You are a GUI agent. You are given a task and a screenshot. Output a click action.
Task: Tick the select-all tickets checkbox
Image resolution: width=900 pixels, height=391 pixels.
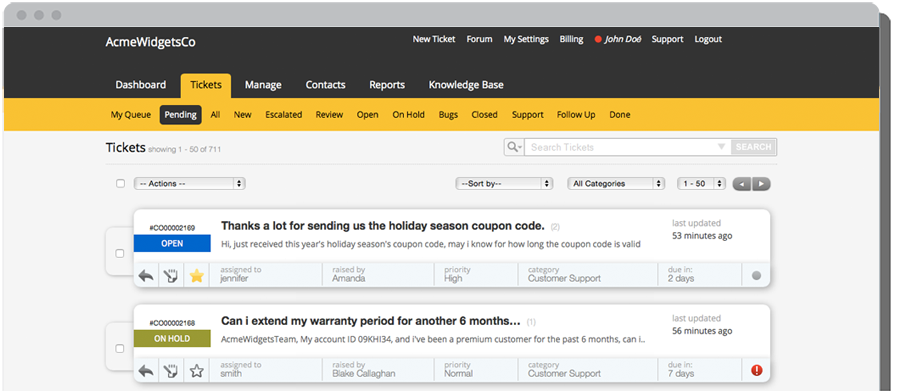[x=121, y=184]
